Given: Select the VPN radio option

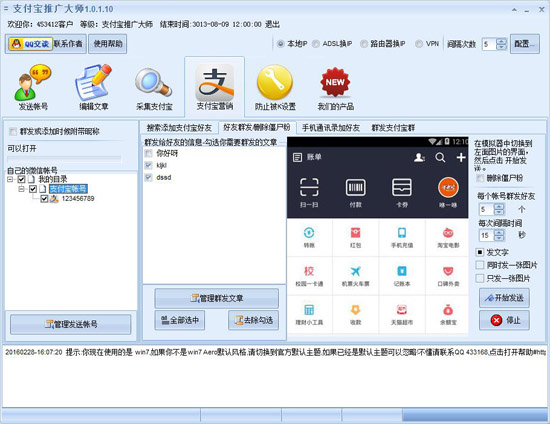Looking at the screenshot, I should (x=419, y=44).
